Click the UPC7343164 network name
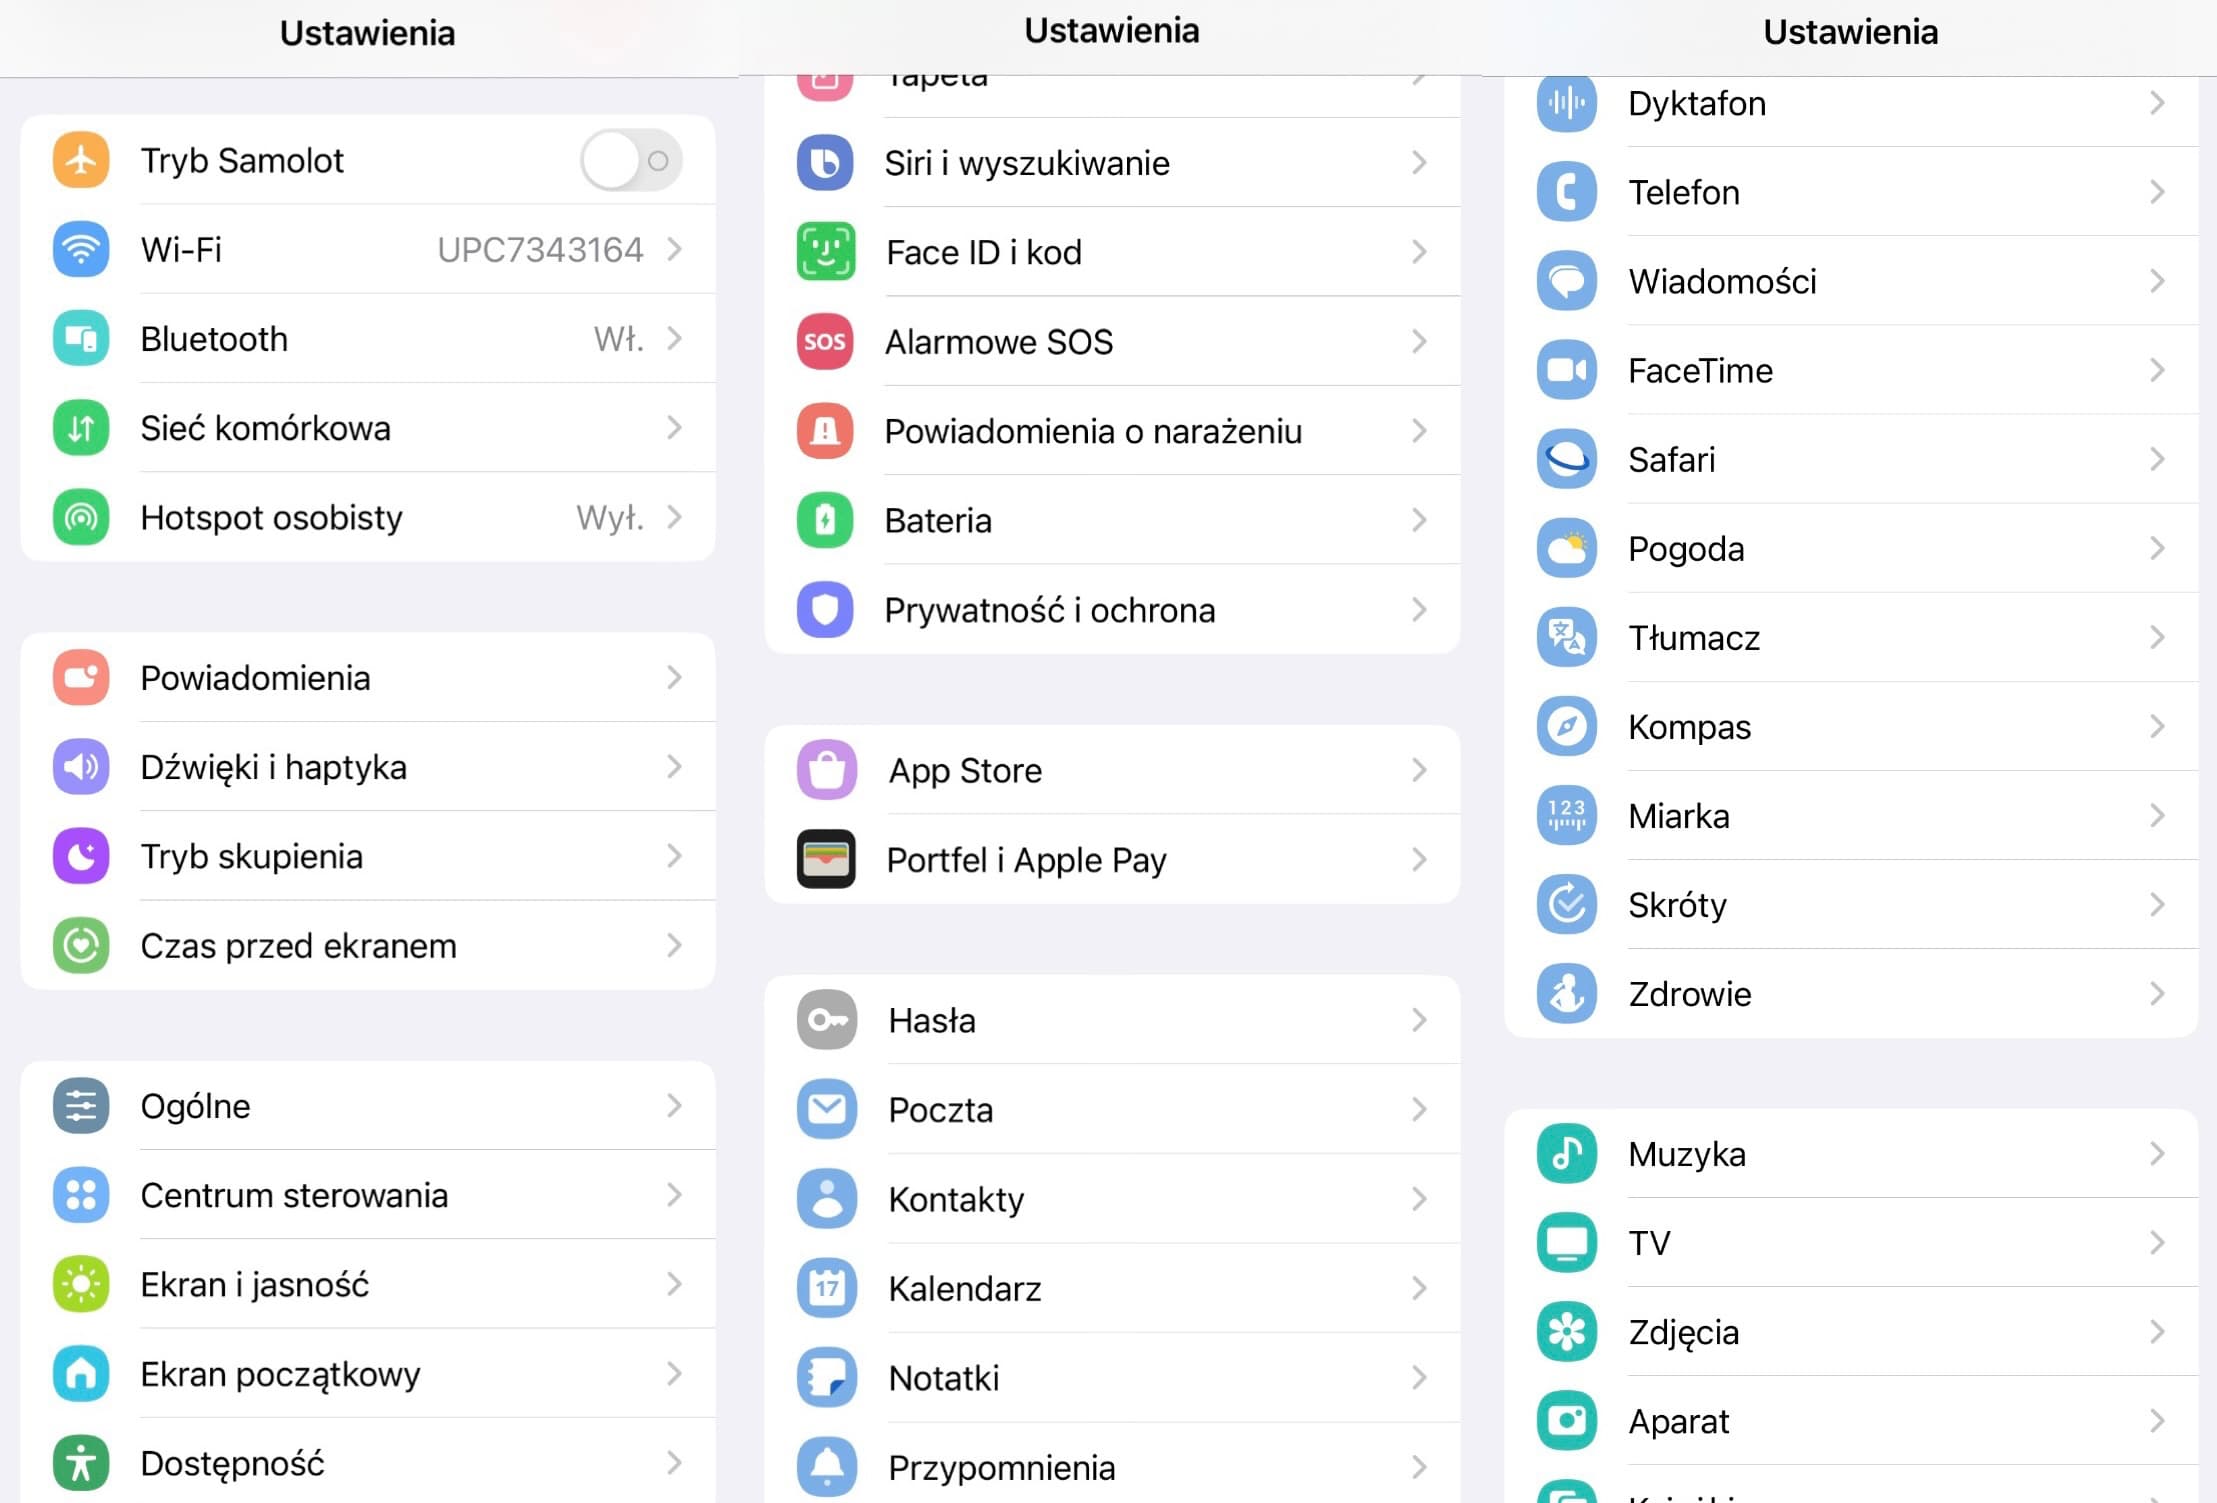 point(540,249)
